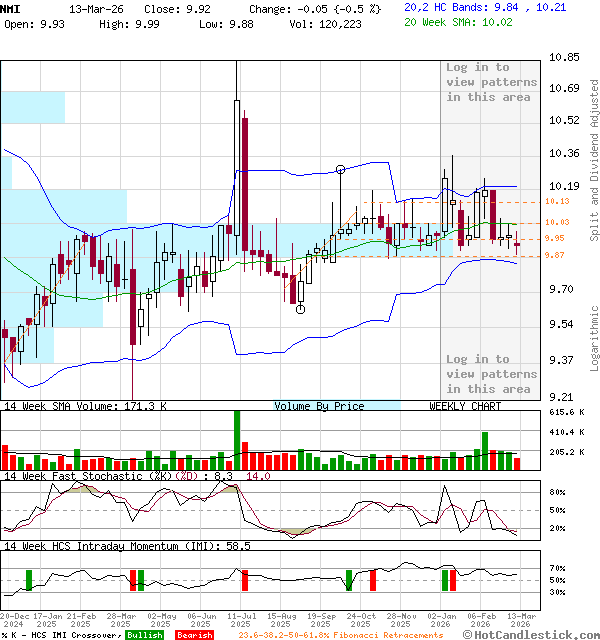Click the 'Volume By Price' label
Viewport: 600px width, 640px height.
[319, 406]
